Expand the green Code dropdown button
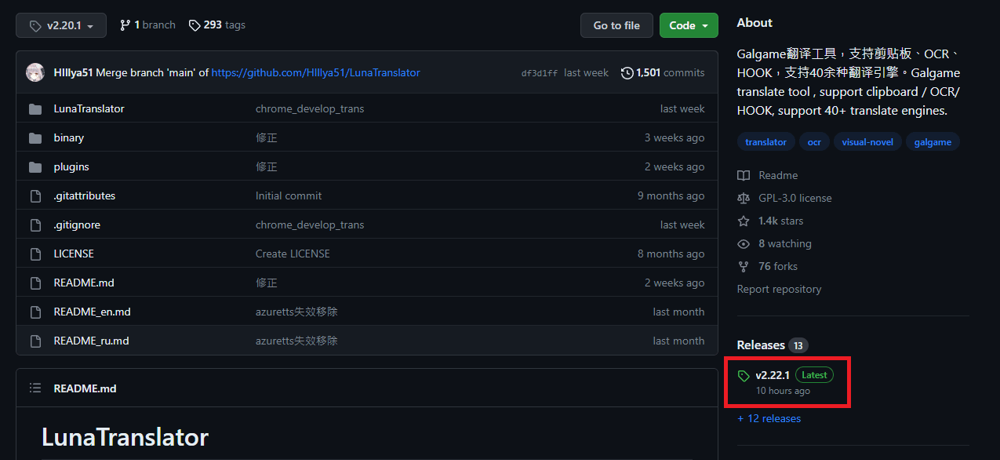This screenshot has width=1000, height=460. (x=688, y=25)
